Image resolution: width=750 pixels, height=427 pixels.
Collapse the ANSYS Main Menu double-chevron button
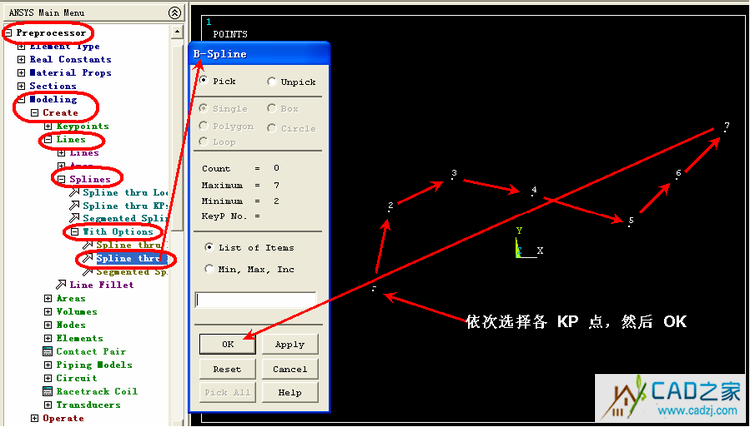(176, 12)
